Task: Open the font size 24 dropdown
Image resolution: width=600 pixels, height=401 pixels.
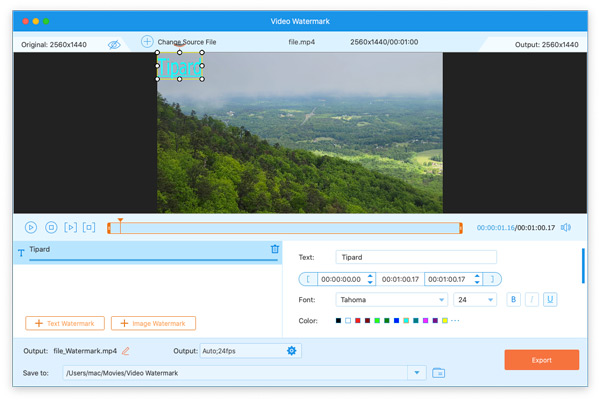Action: tap(475, 299)
